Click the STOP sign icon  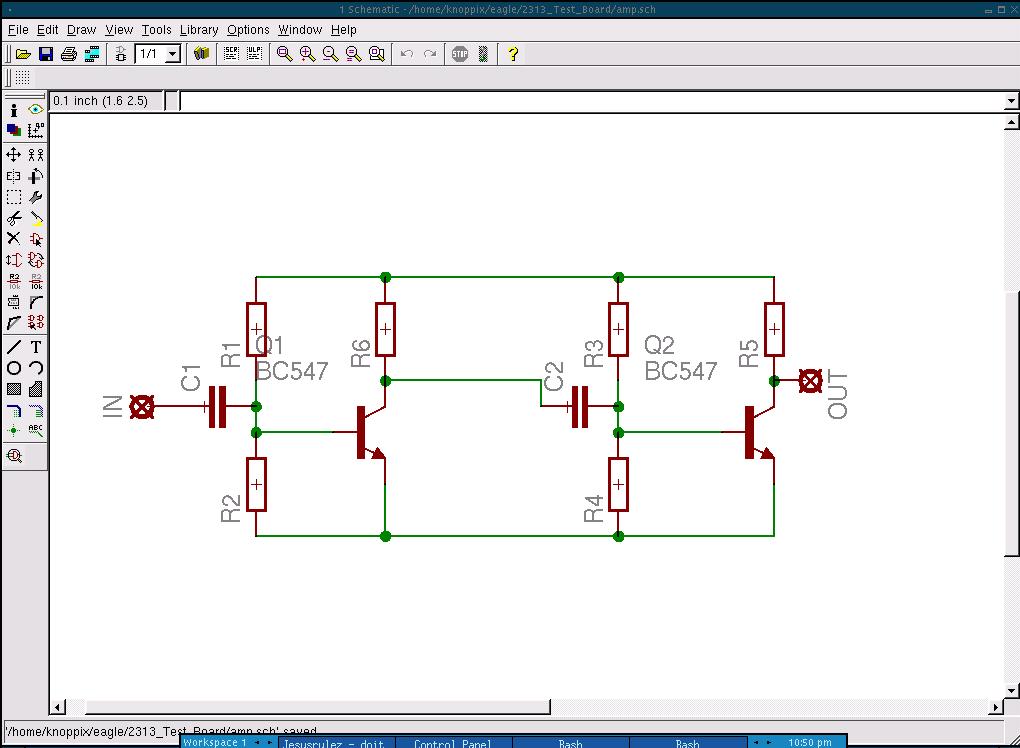(460, 54)
